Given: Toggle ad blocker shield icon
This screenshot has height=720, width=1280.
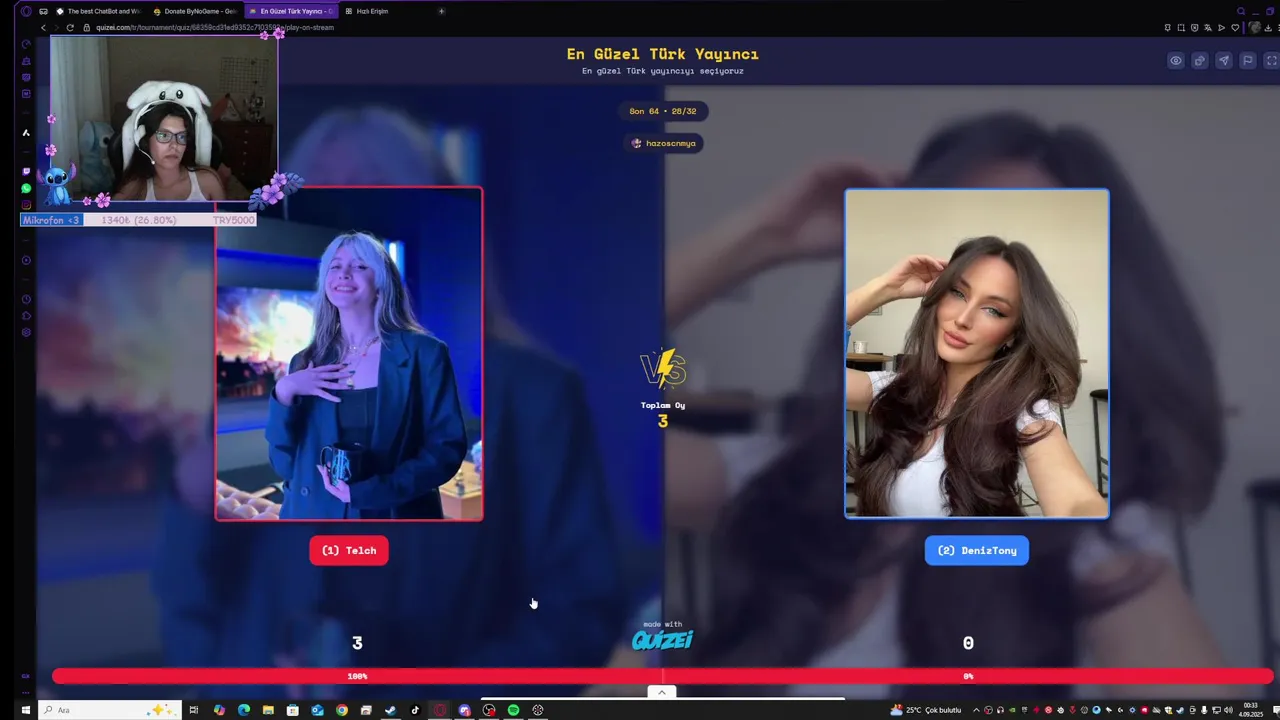Looking at the screenshot, I should [1194, 27].
